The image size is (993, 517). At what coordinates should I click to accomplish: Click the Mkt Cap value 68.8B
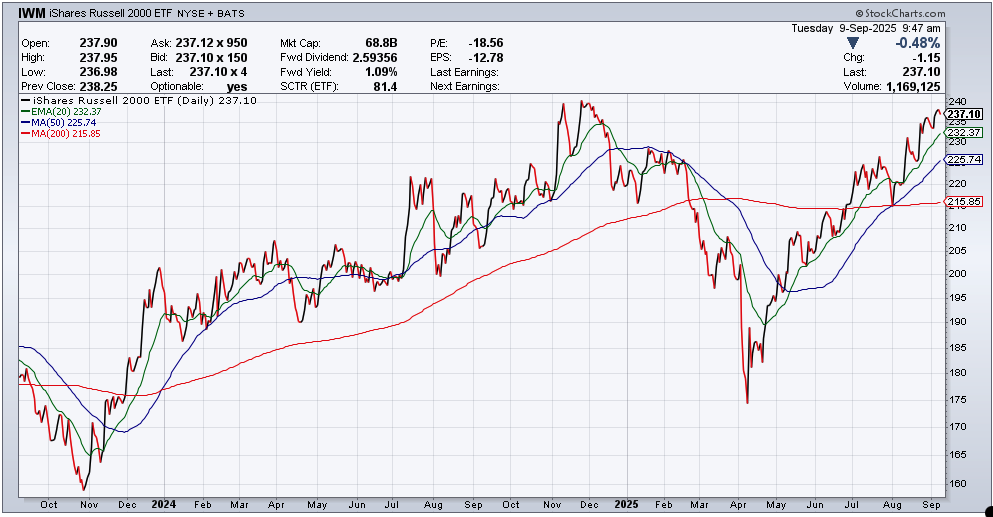(380, 43)
